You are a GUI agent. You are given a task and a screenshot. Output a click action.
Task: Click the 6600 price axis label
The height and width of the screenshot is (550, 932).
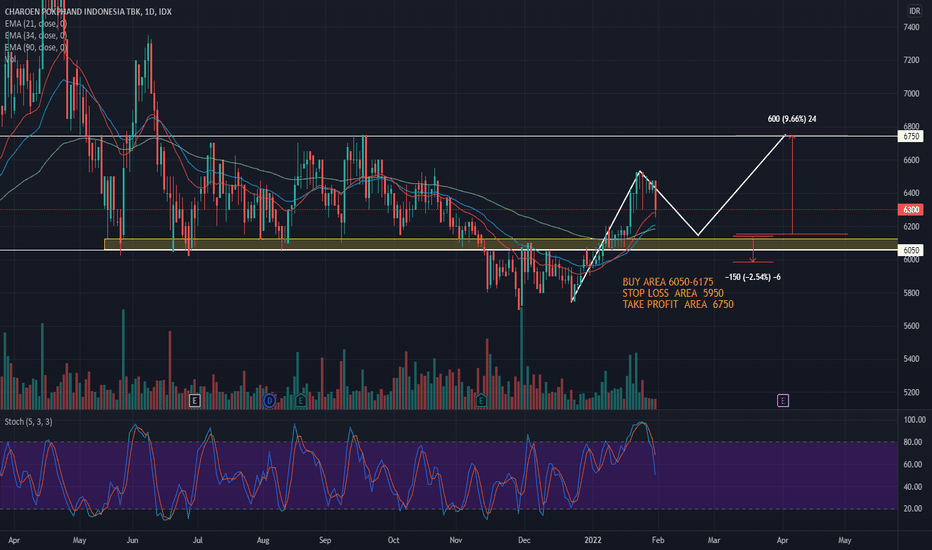point(911,161)
